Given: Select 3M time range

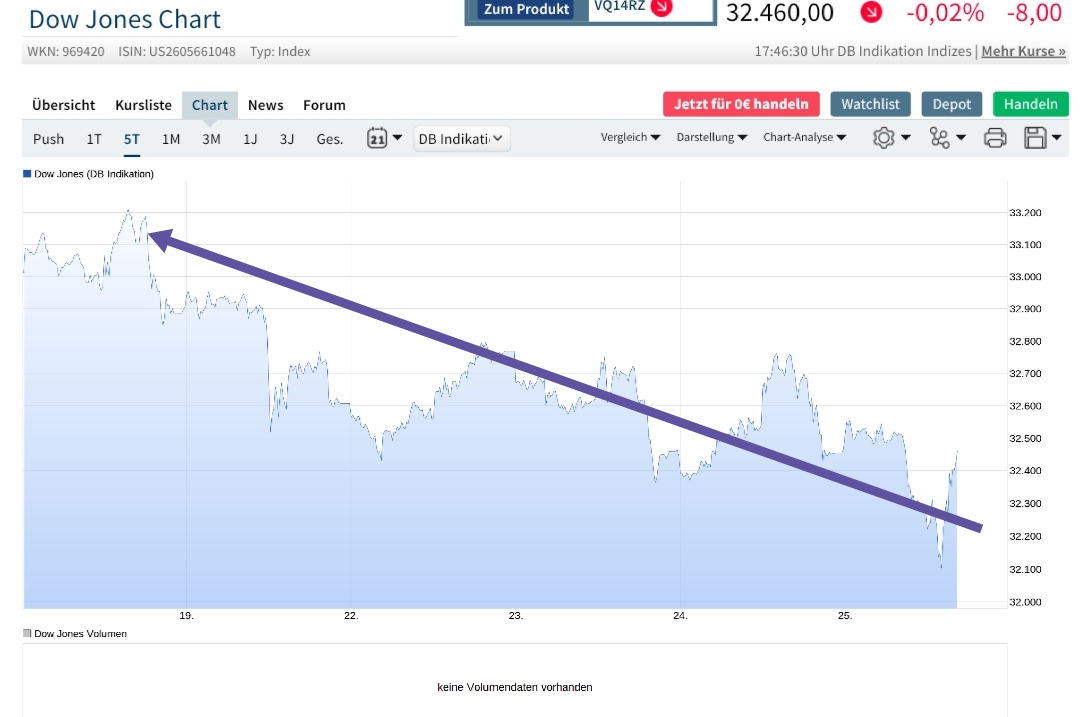Looking at the screenshot, I should [211, 138].
